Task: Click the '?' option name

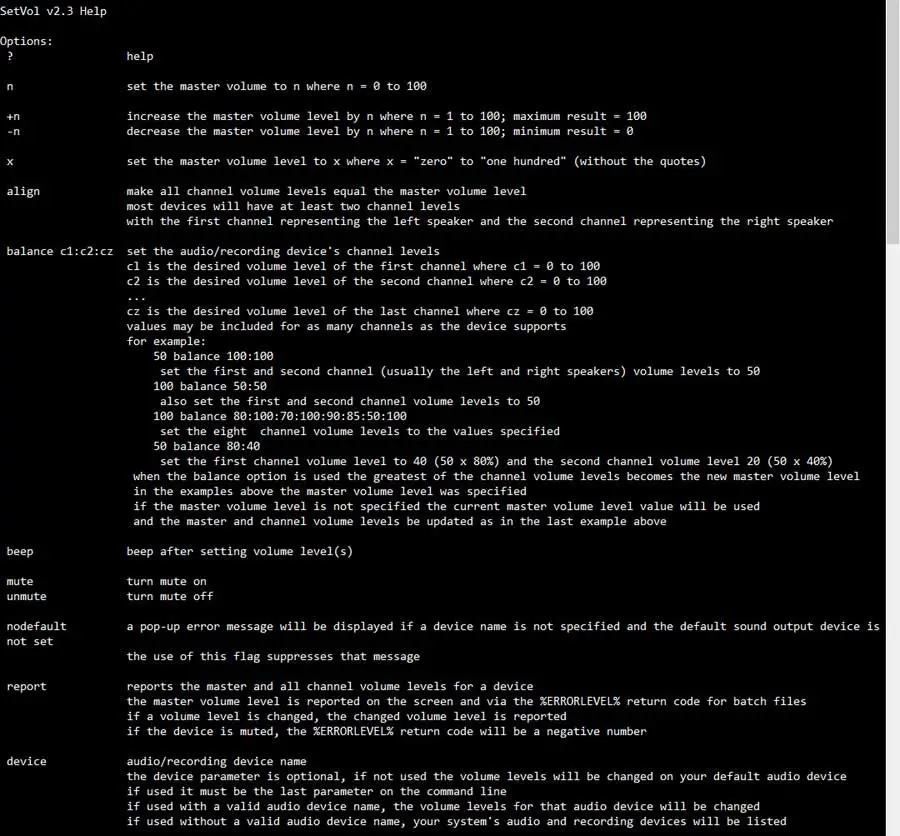Action: [10, 56]
